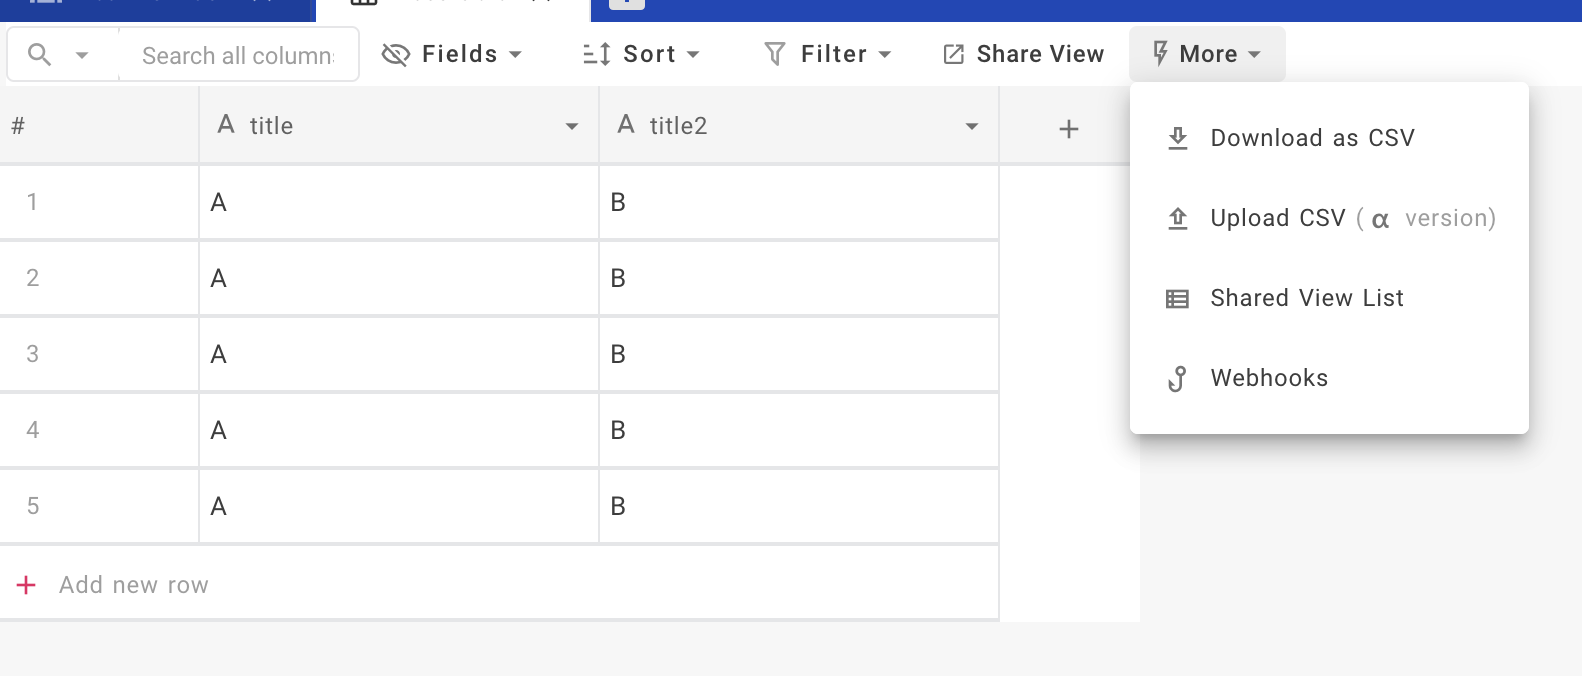Image resolution: width=1582 pixels, height=676 pixels.
Task: Open the search options dropdown arrow
Action: coord(85,55)
